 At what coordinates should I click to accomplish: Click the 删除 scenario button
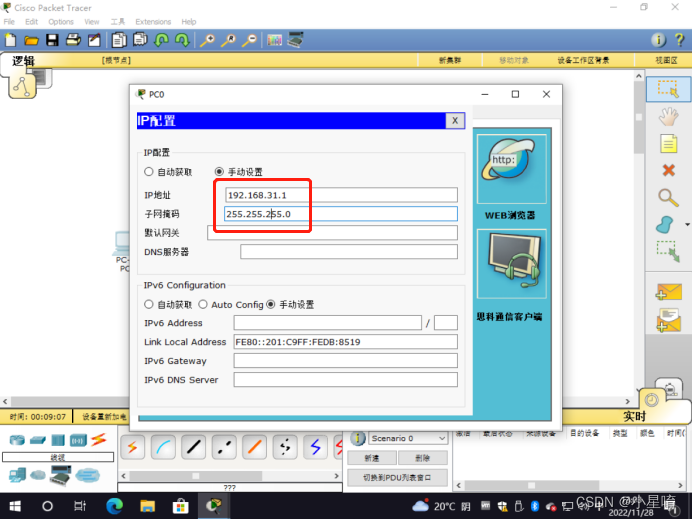click(422, 458)
